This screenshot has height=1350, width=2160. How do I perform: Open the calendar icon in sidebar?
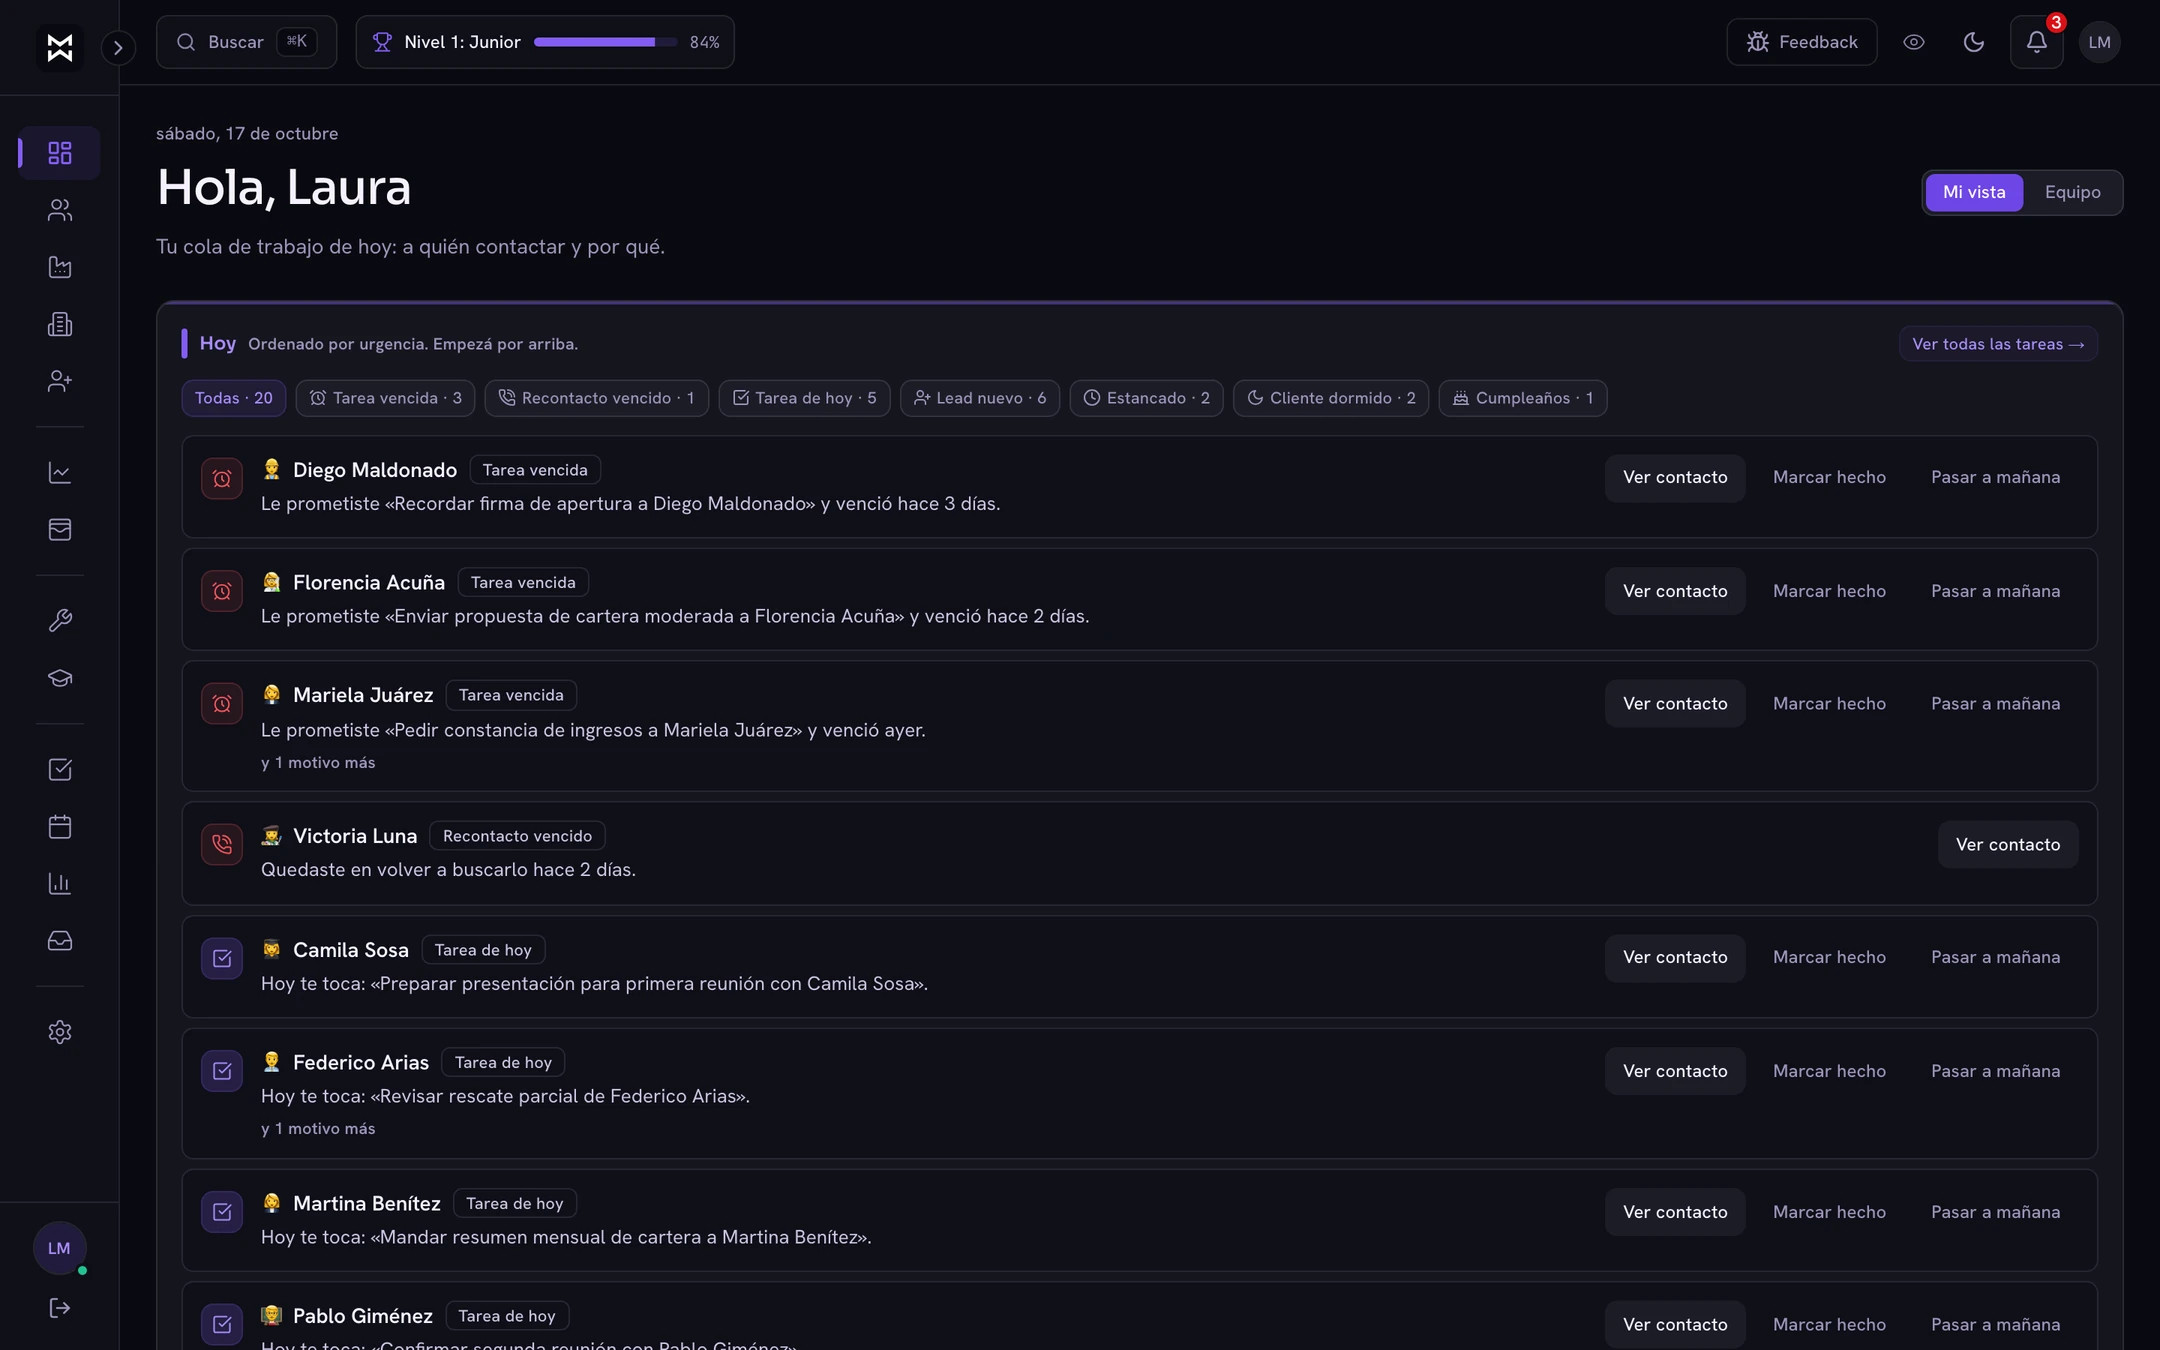(x=60, y=826)
